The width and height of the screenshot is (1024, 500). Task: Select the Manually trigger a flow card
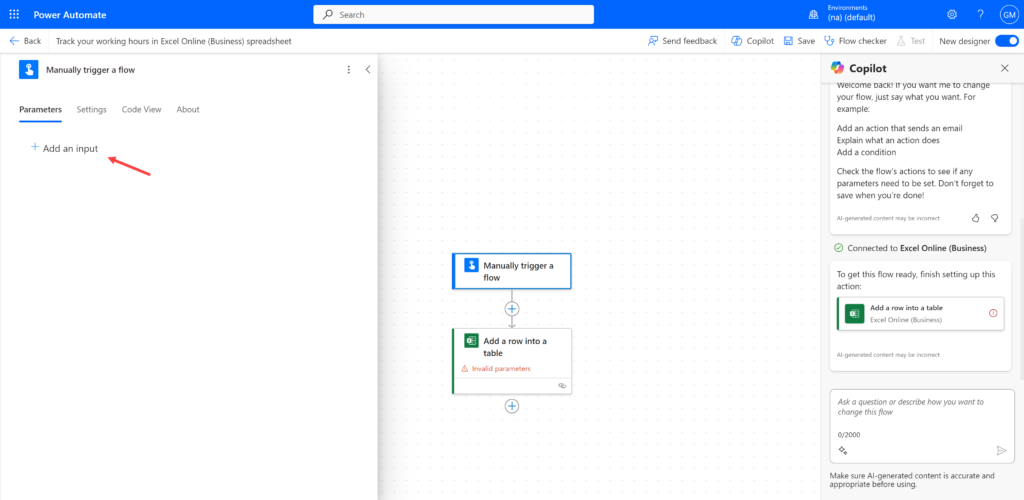pos(512,271)
